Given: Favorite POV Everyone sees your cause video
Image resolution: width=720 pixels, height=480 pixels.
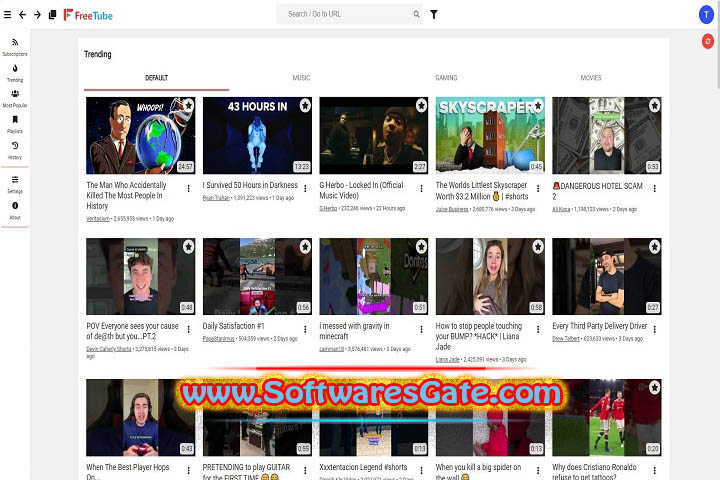Looking at the screenshot, I should click(x=188, y=247).
